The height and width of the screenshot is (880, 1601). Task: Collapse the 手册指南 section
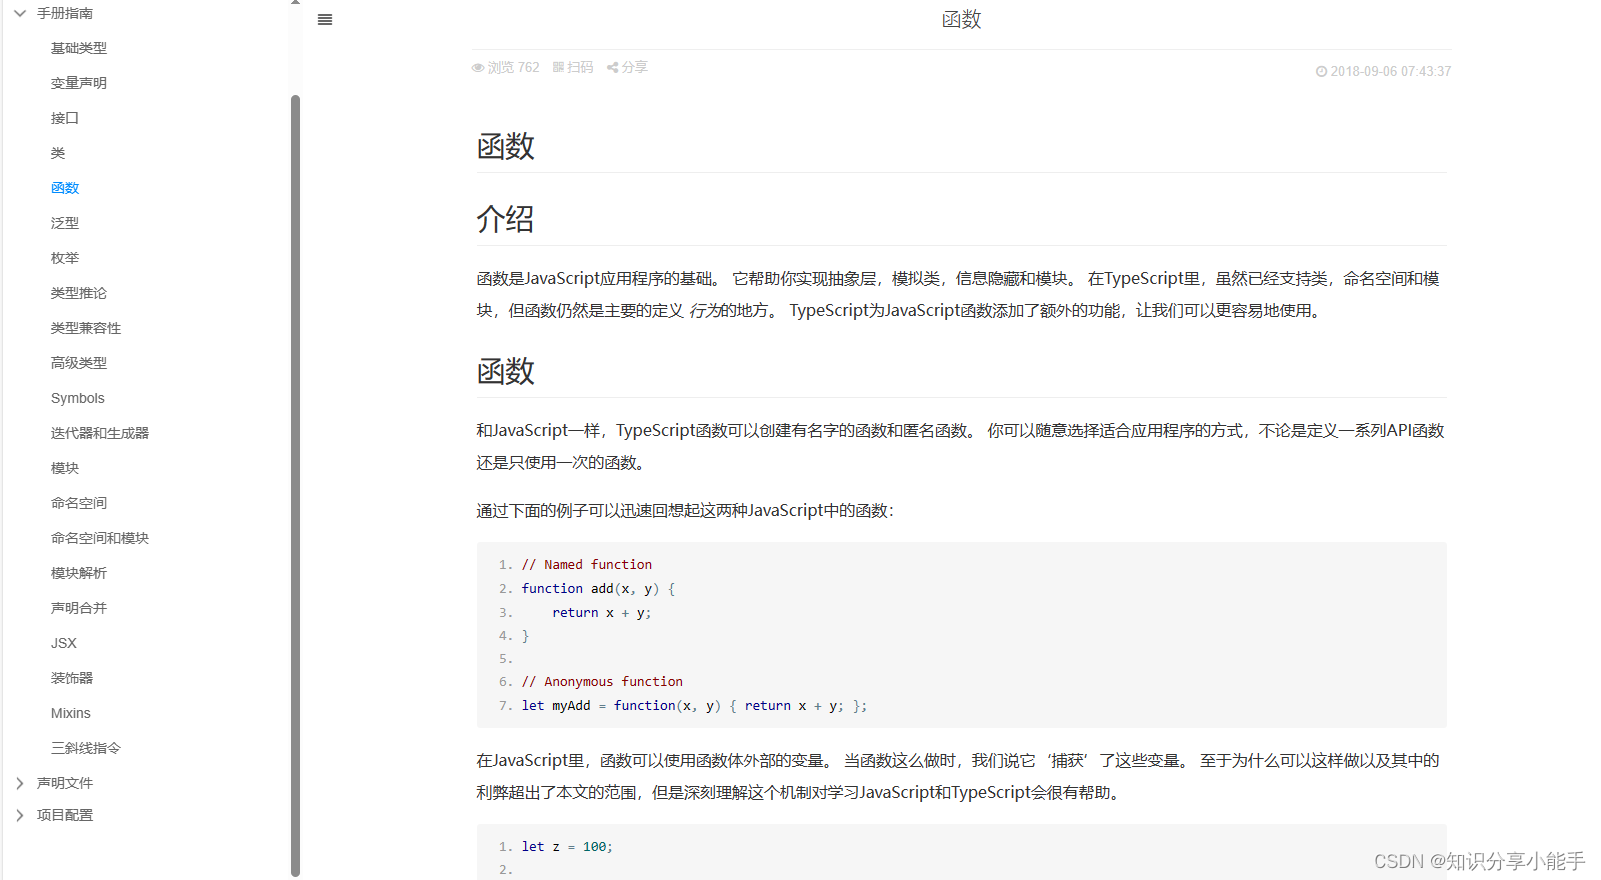click(20, 14)
